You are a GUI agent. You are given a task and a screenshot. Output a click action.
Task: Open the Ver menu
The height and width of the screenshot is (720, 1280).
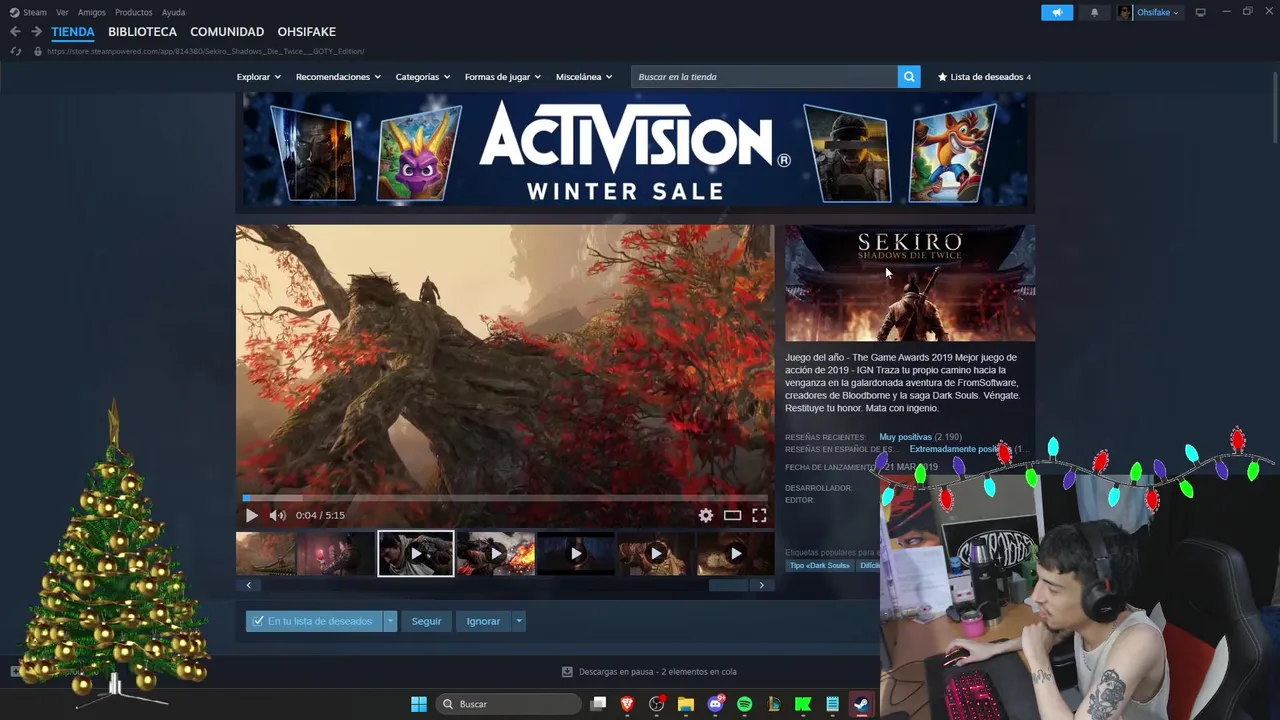coord(62,12)
